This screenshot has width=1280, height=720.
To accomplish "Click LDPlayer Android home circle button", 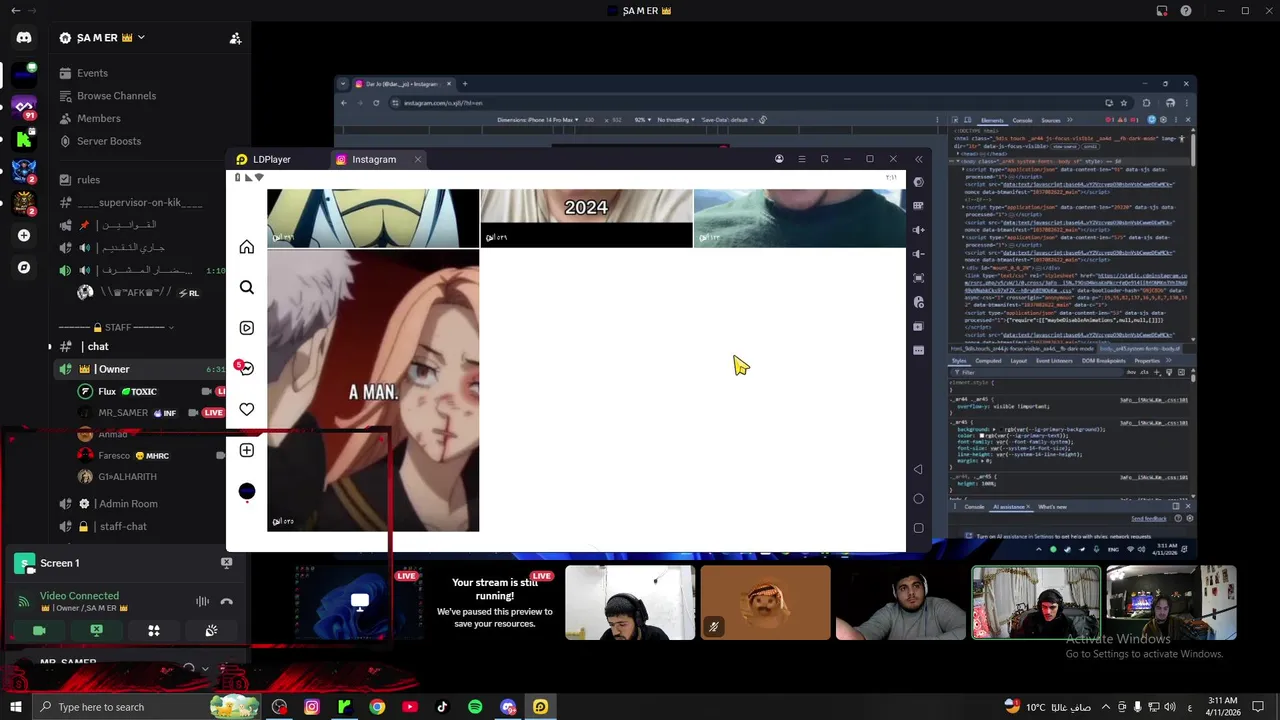I will point(918,499).
